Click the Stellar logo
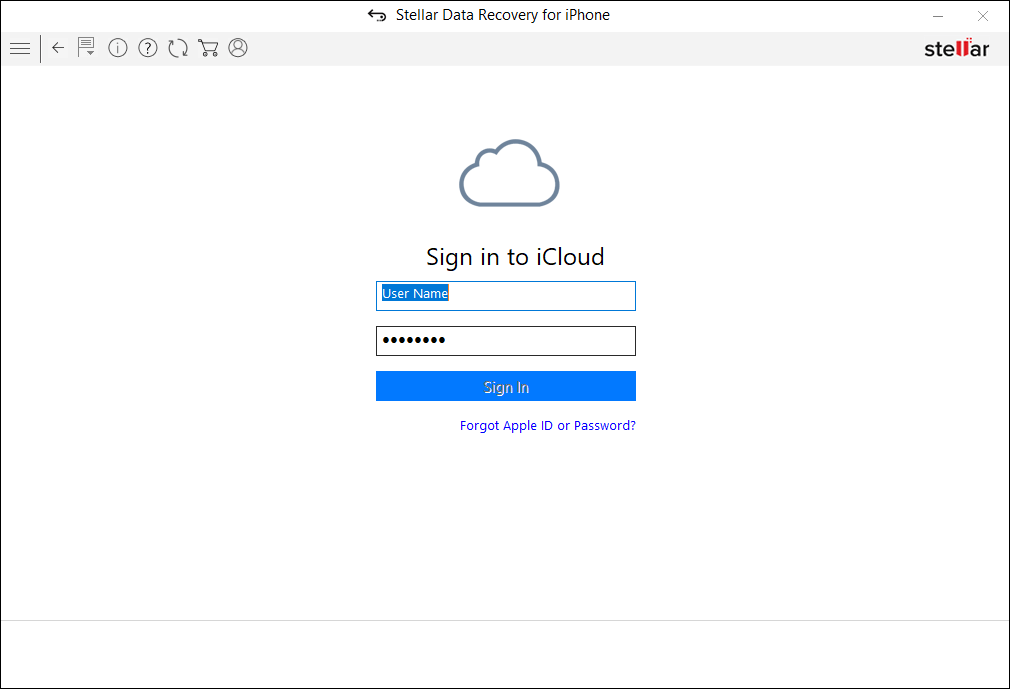 click(957, 48)
